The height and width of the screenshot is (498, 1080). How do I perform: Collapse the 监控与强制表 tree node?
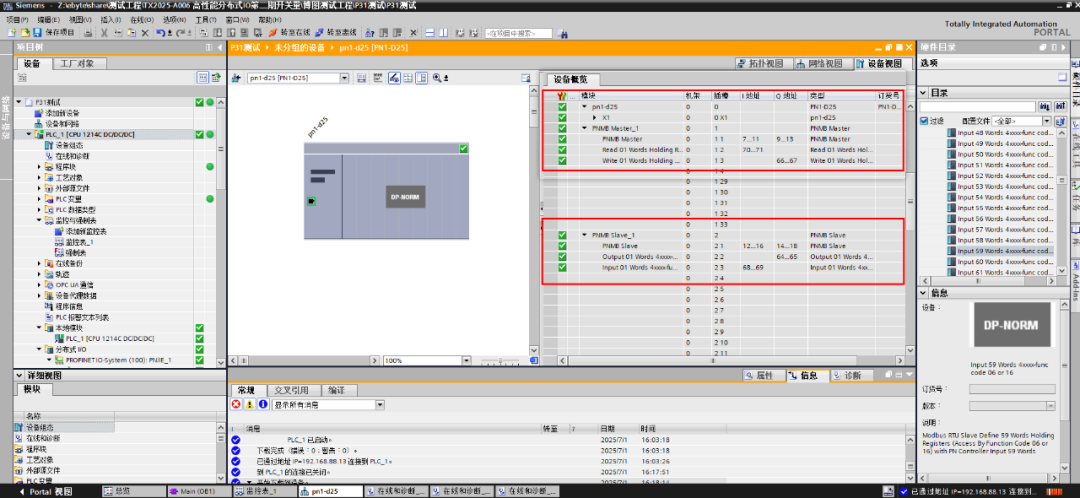pyautogui.click(x=39, y=220)
